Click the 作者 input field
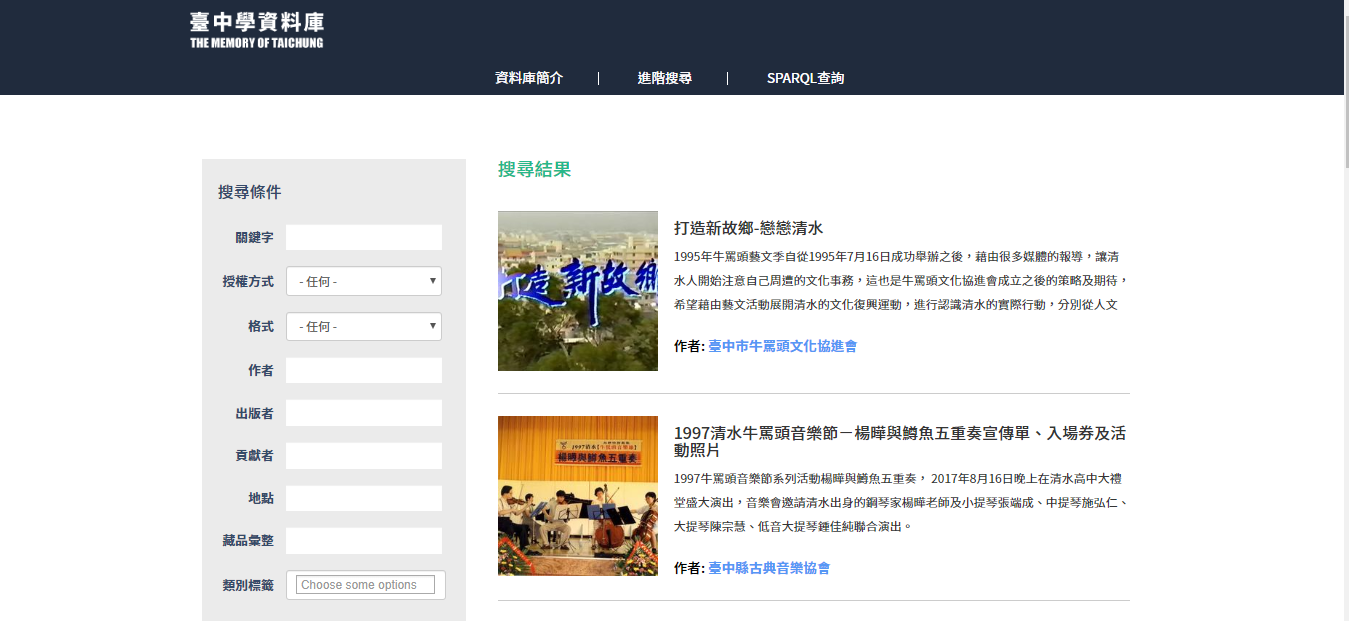This screenshot has width=1349, height=621. coord(363,371)
